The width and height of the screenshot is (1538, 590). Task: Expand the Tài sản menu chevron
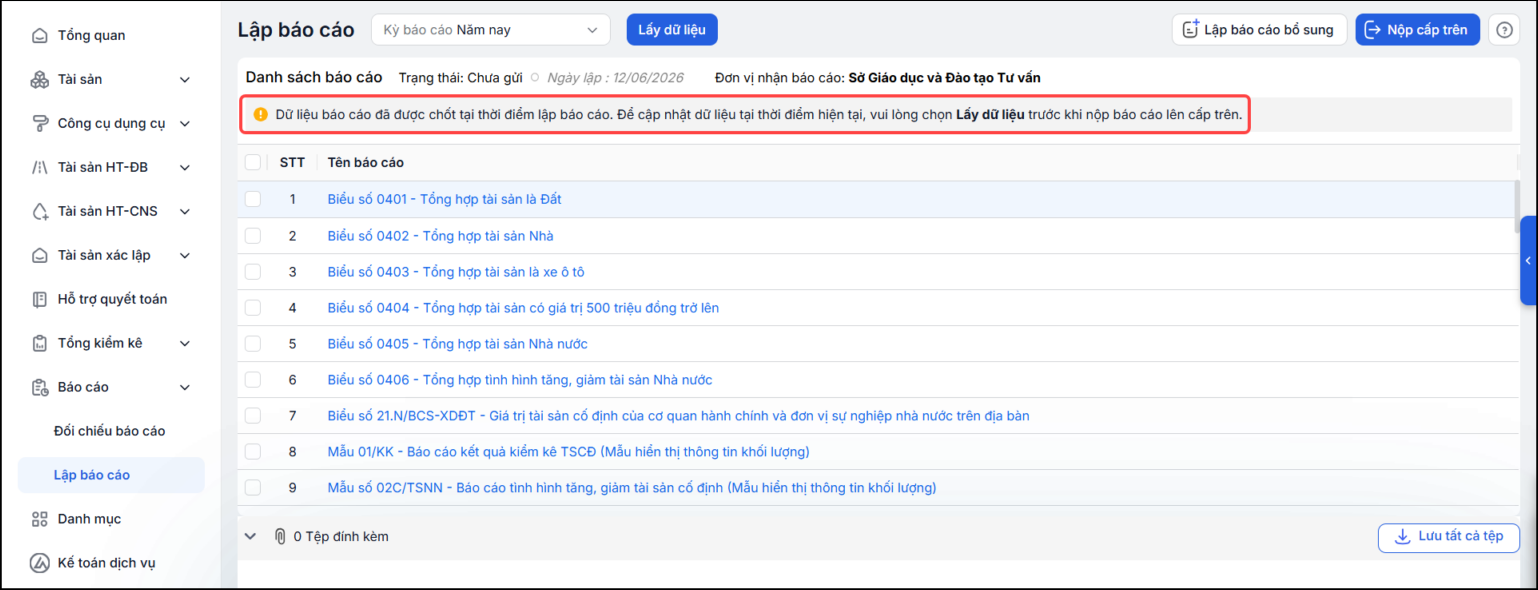point(185,80)
